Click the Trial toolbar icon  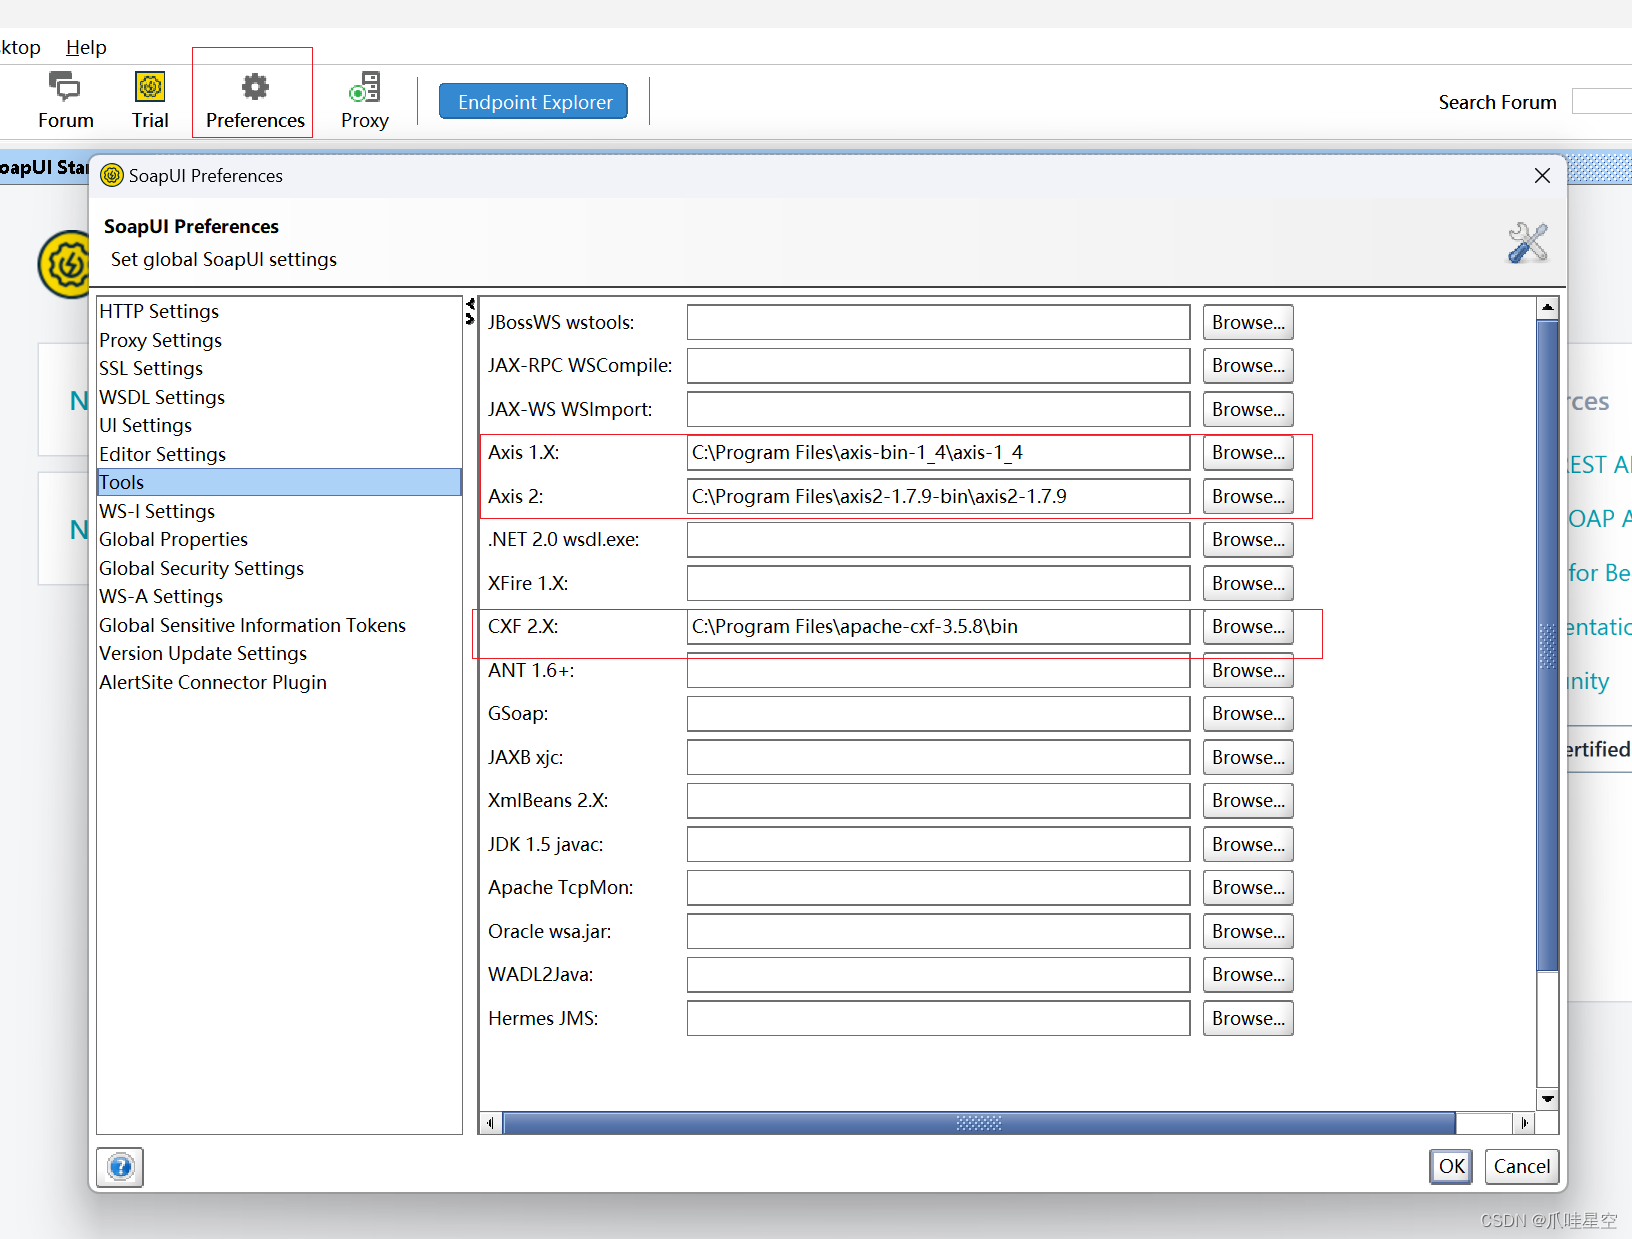[x=150, y=100]
